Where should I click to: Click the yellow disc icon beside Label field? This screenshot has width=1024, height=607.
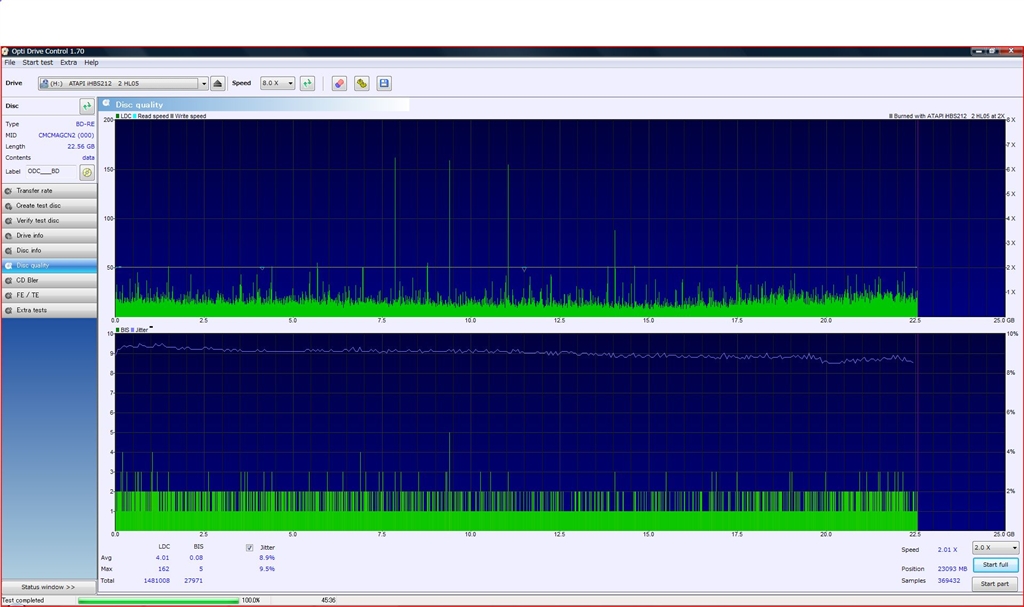[x=87, y=172]
